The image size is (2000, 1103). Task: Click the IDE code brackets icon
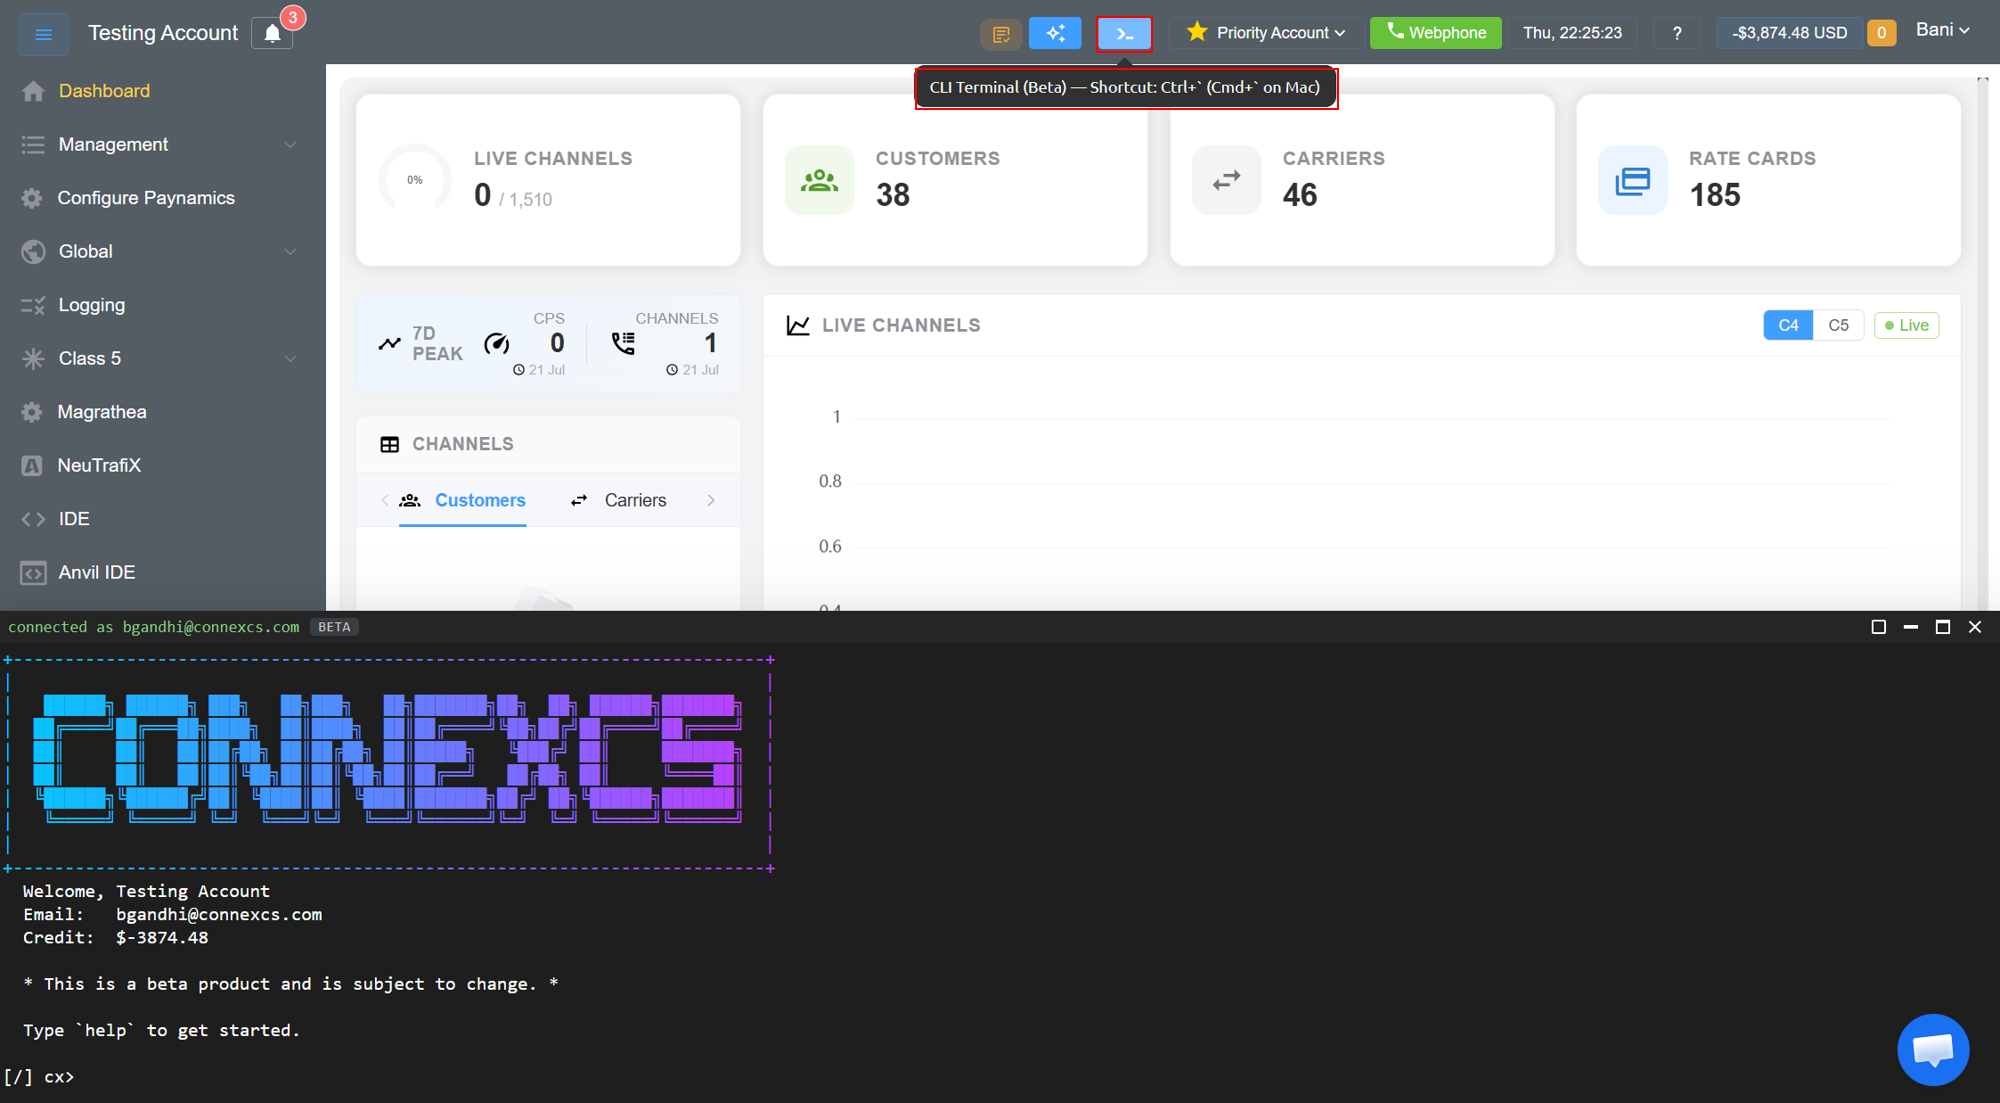(x=33, y=519)
